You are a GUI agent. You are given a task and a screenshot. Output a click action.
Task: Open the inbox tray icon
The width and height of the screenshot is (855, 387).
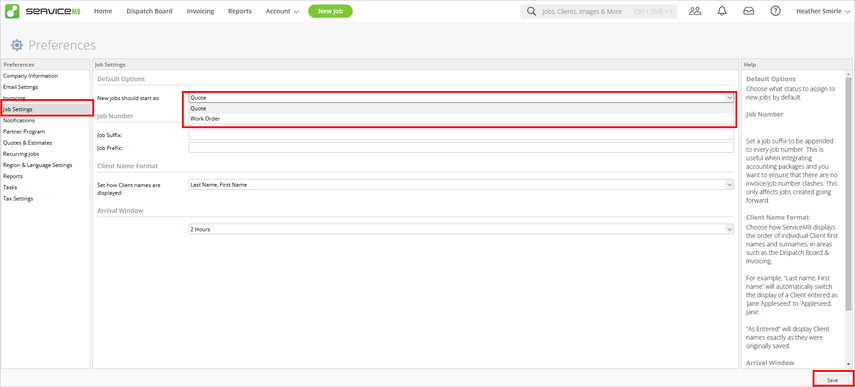click(x=749, y=11)
